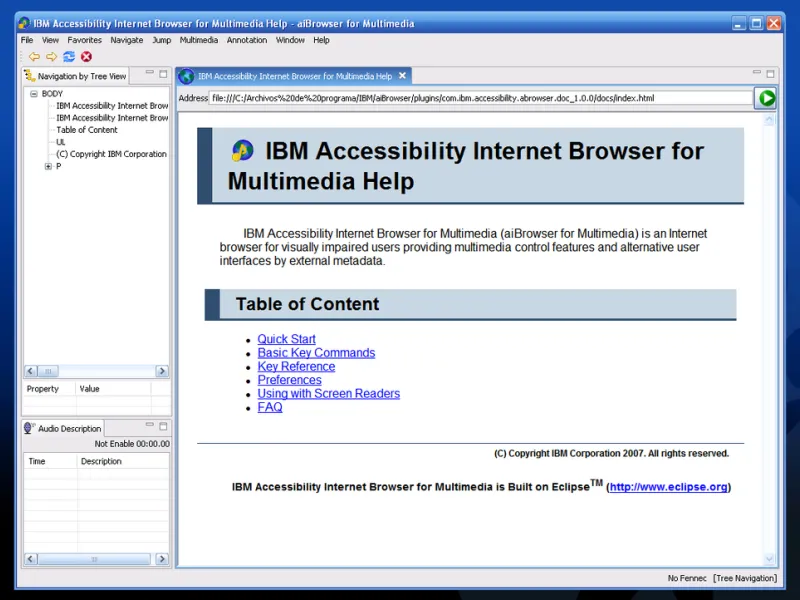800x600 pixels.
Task: Open the Window menu
Action: 290,40
